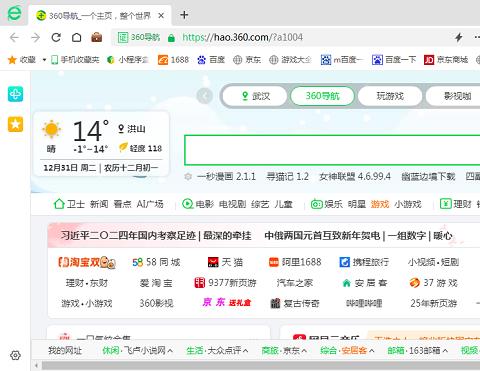Open the 电视剧 category
This screenshot has width=480, height=371.
click(232, 204)
